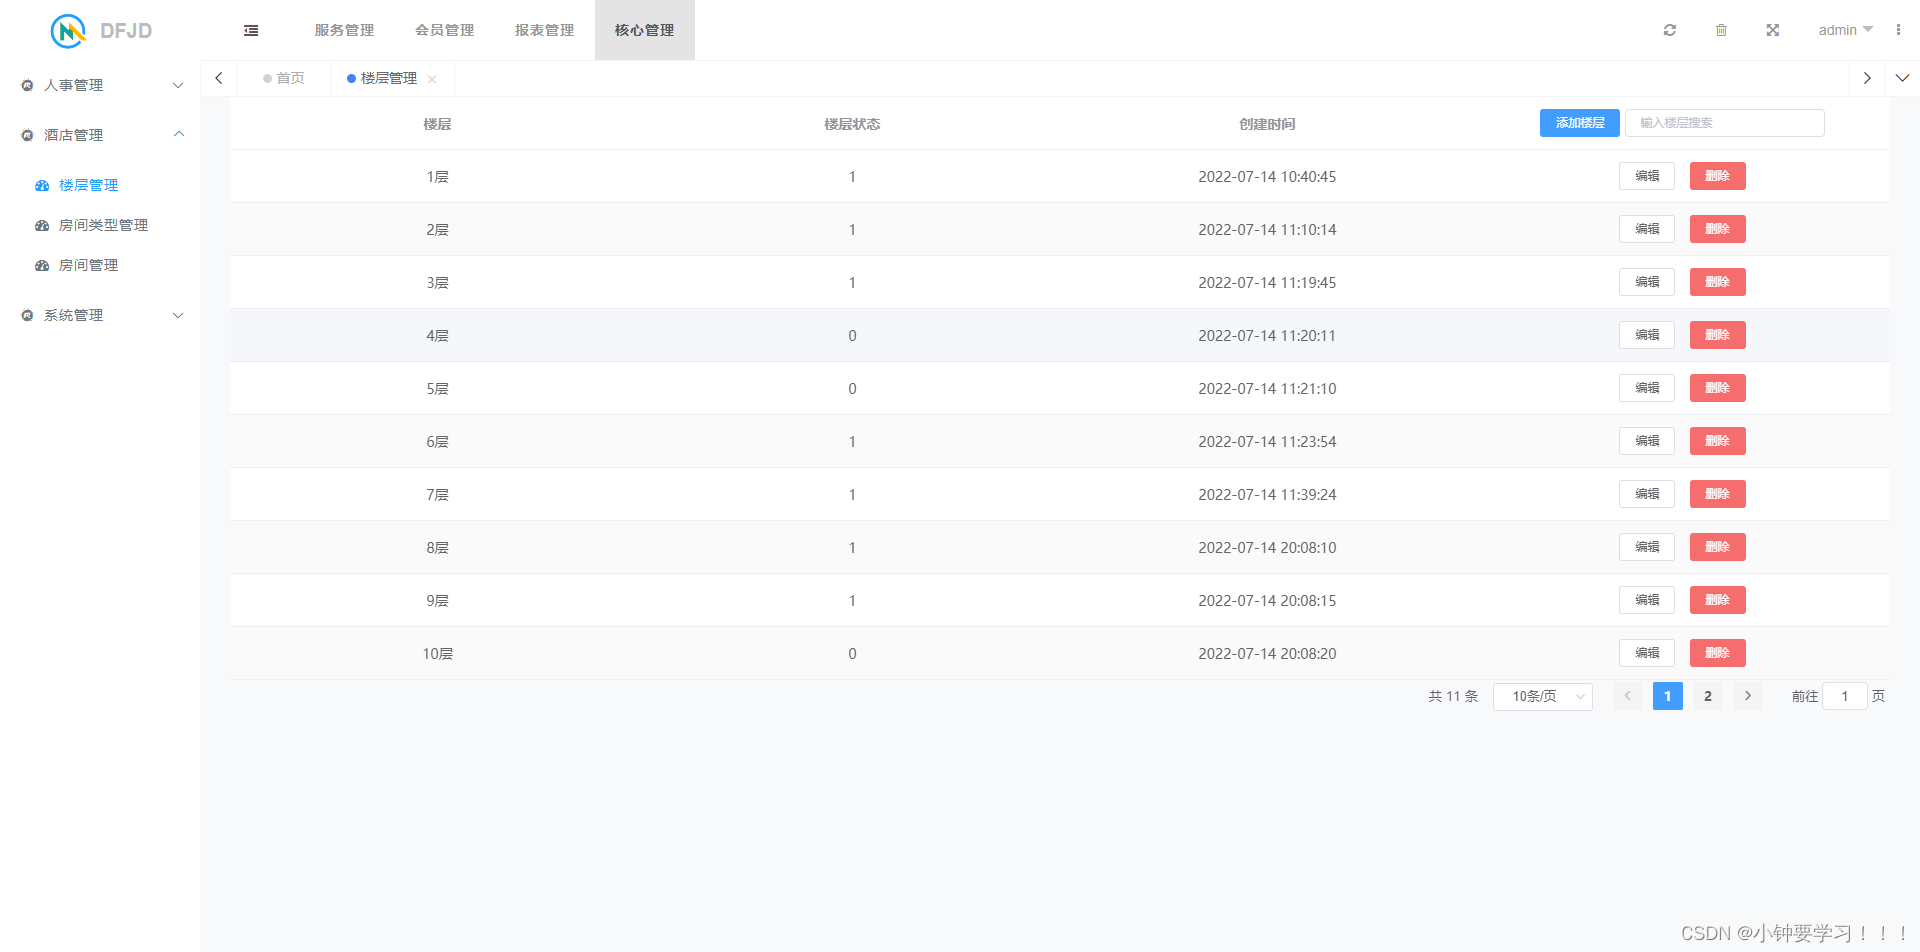Click the 创建时间 column header
This screenshot has height=952, width=1920.
click(1267, 124)
